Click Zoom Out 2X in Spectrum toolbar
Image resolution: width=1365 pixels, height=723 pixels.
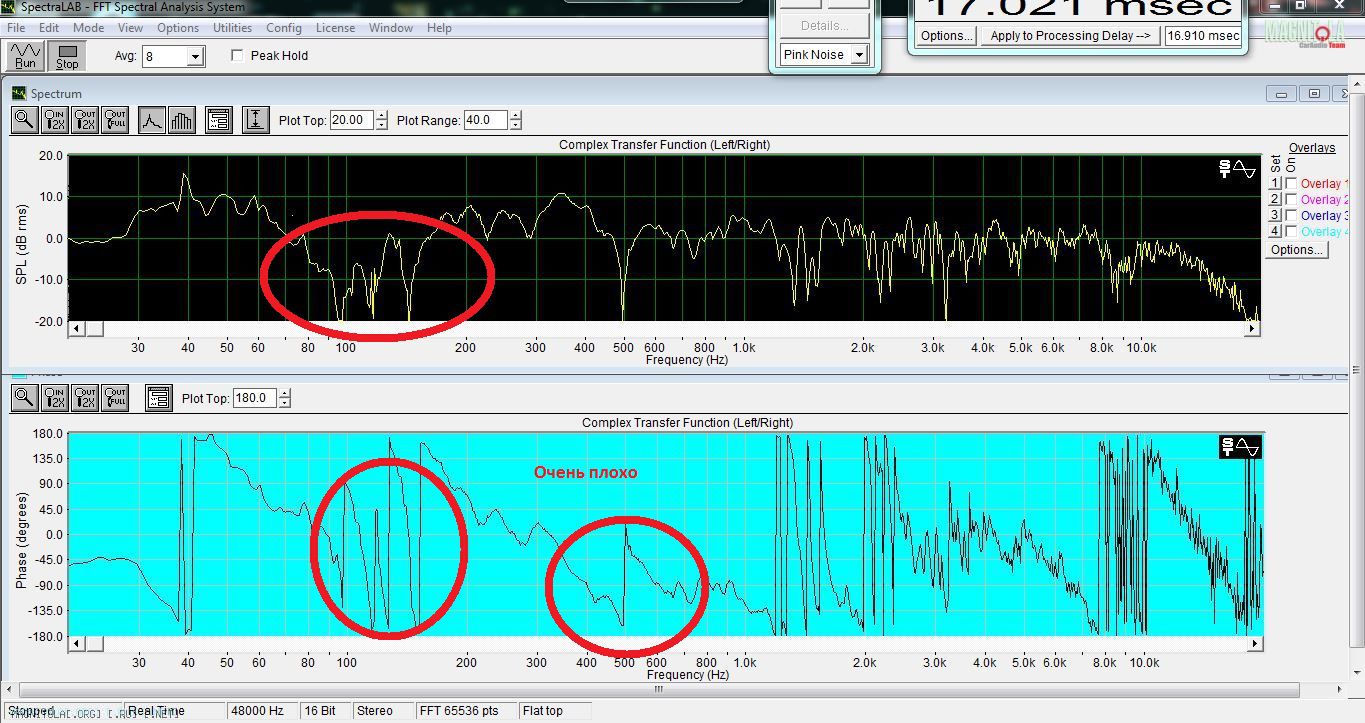click(85, 120)
